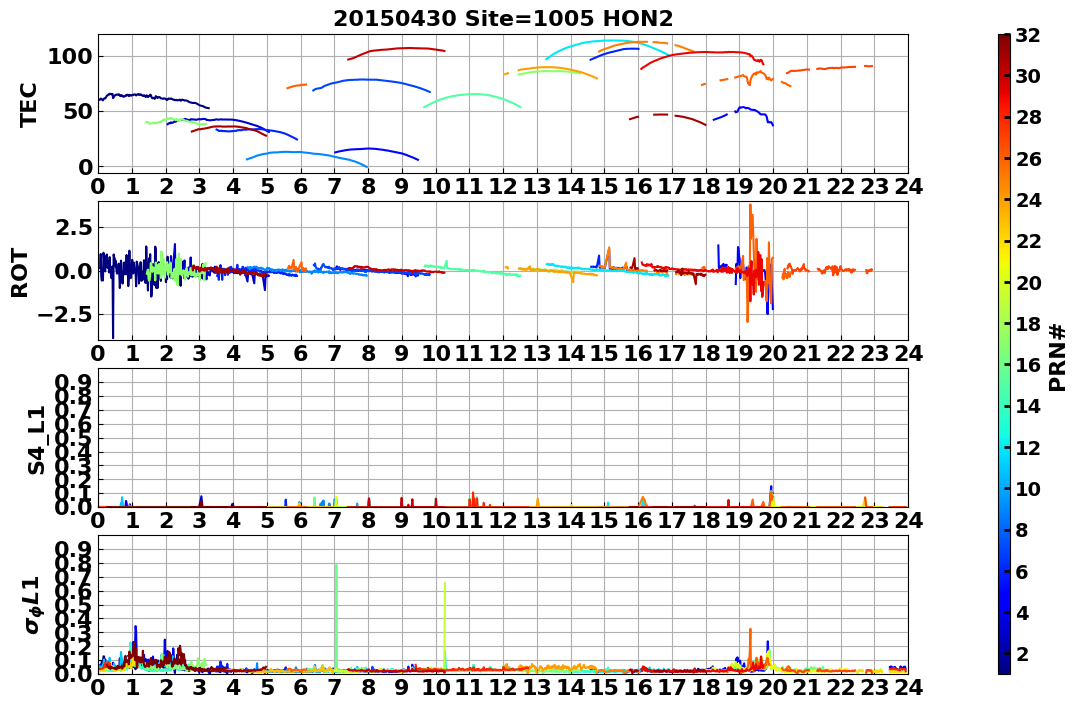This screenshot has height=709, width=1077.
Task: Click colorbar tick label 28
Action: [x=1028, y=117]
